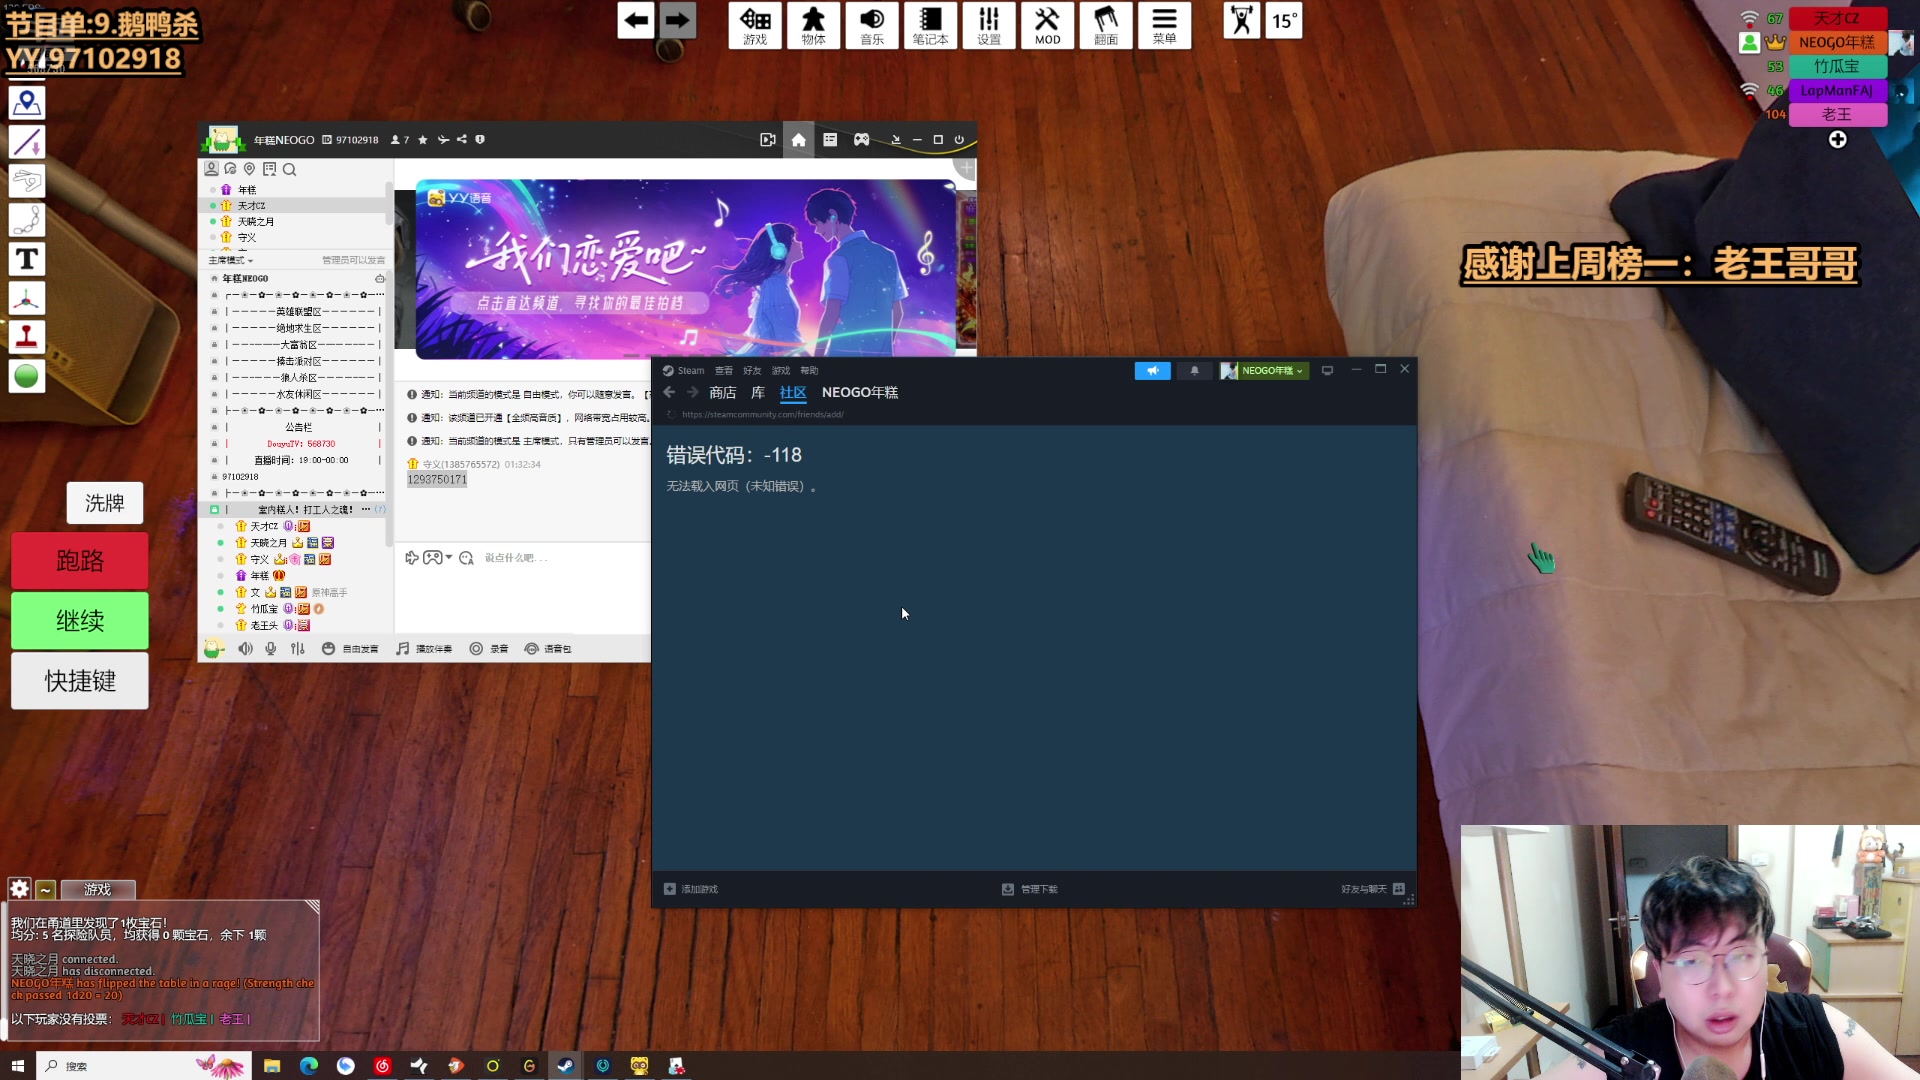Expand the NEOGO年糕 account dropdown in Steam
Screen dimensions: 1920x1080
(1265, 371)
